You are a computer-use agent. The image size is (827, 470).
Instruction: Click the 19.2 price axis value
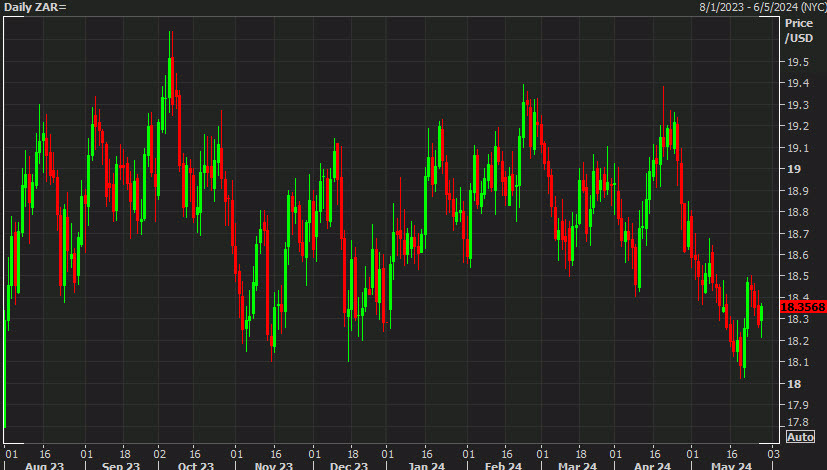[798, 126]
